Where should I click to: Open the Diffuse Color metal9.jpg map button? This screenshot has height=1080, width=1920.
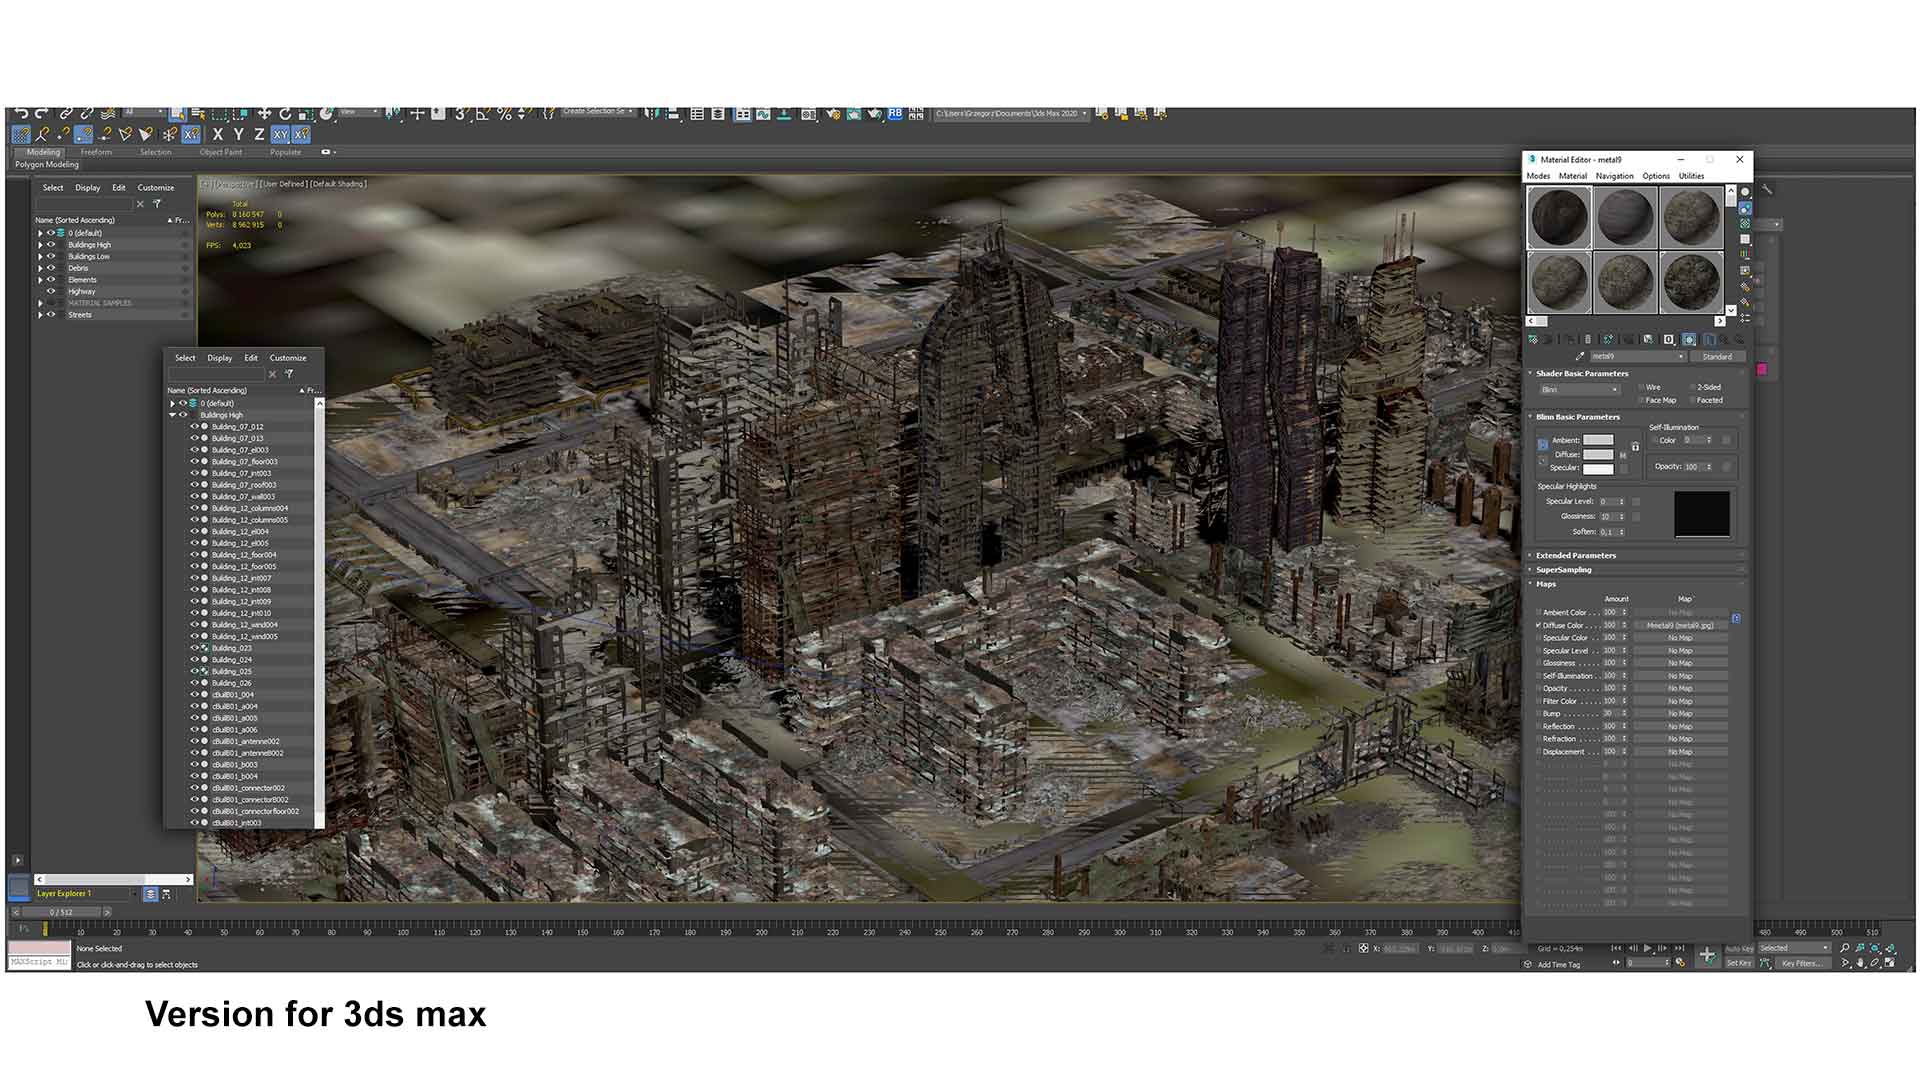[x=1680, y=625]
